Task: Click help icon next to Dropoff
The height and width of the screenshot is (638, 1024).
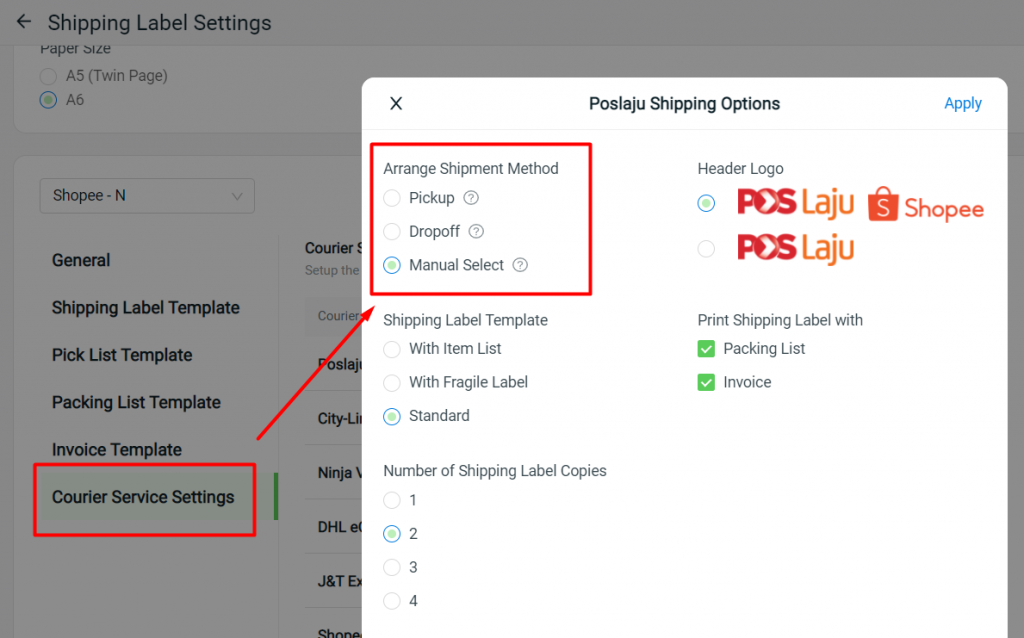Action: tap(477, 231)
